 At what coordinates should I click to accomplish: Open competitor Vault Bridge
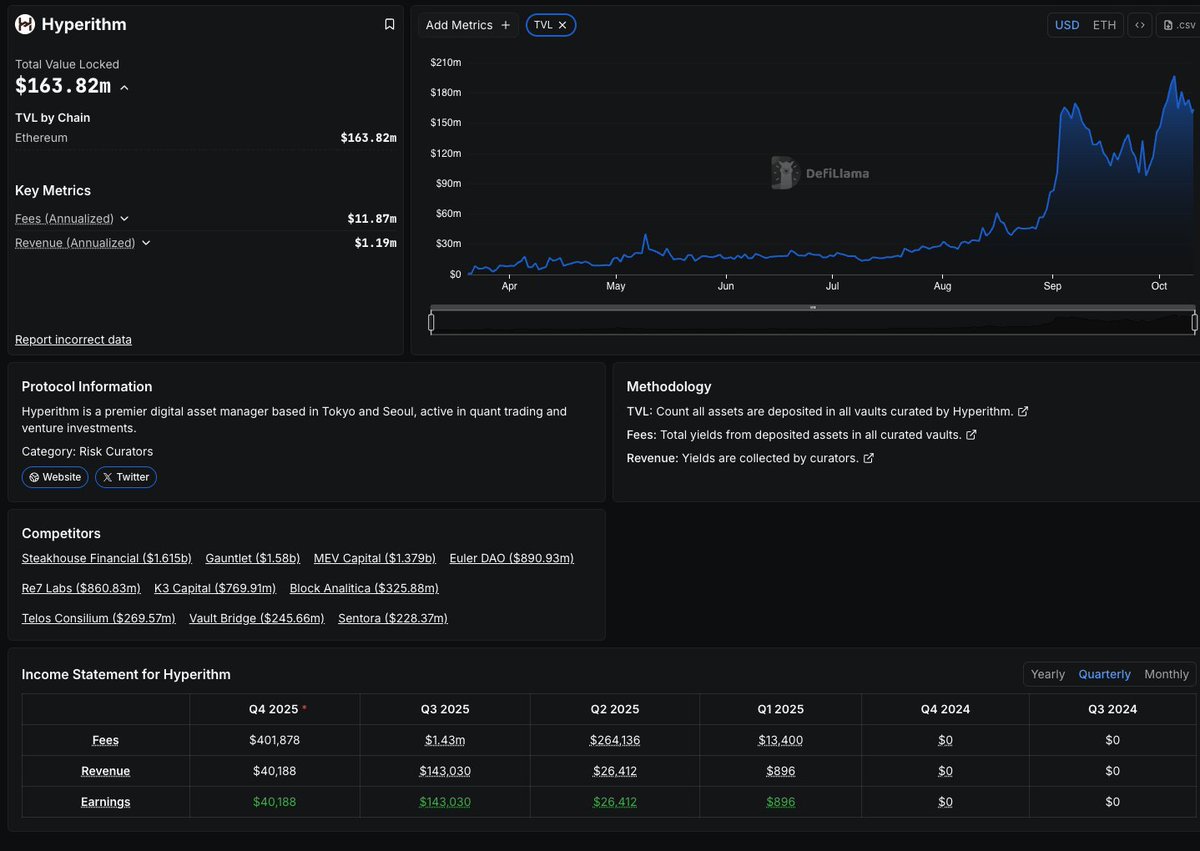257,618
